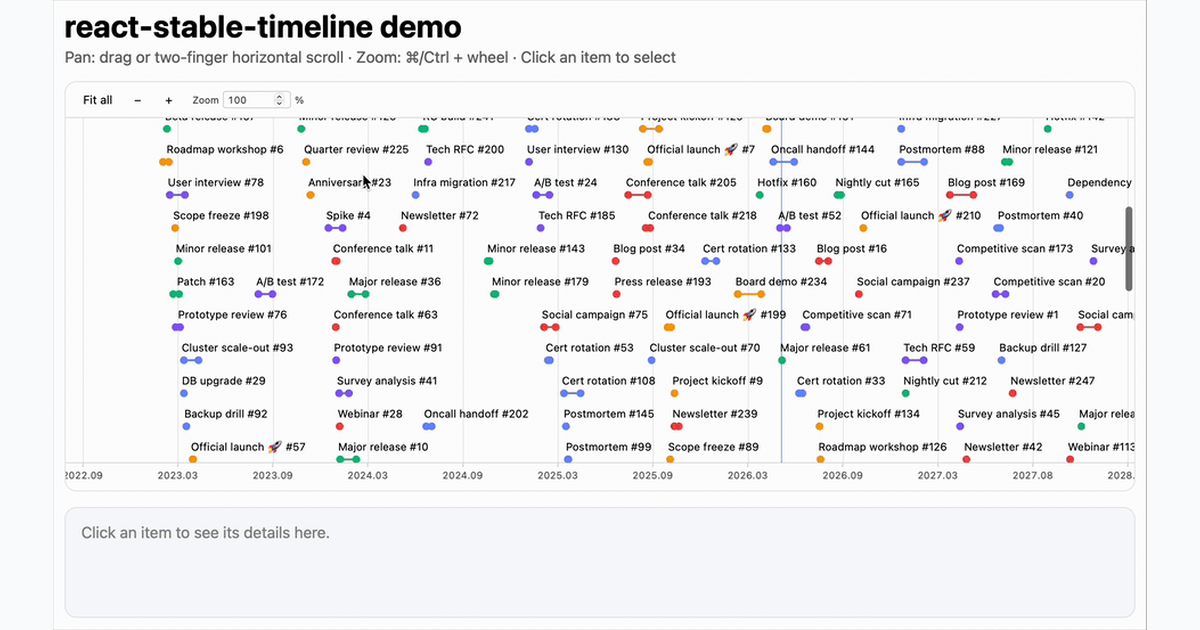Select Cert rotation #133 item

pos(750,248)
